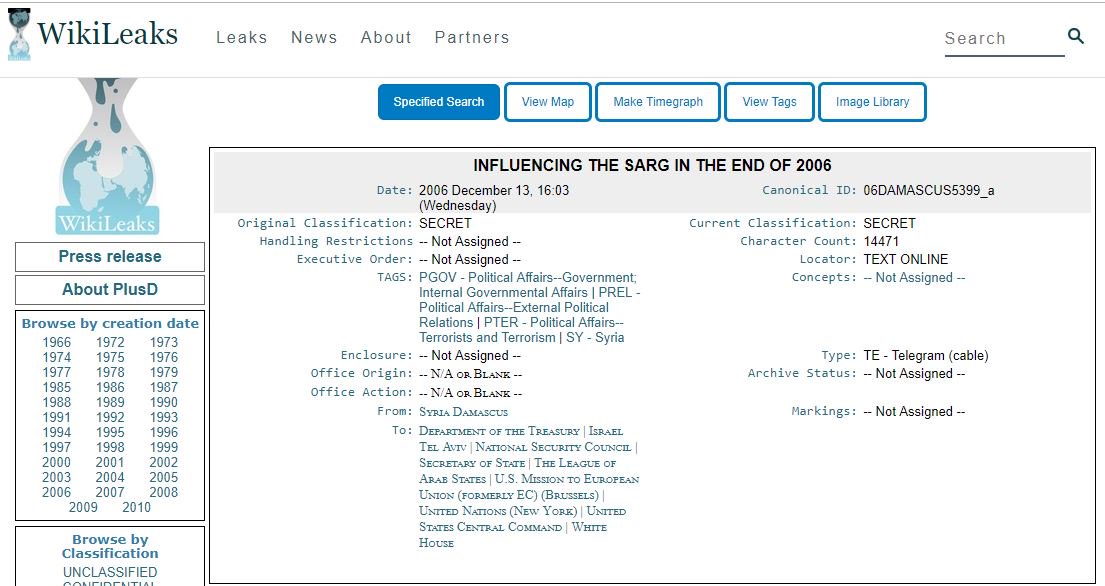Browse cables created in 1972
Viewport: 1105px width, 586px height.
[x=110, y=342]
